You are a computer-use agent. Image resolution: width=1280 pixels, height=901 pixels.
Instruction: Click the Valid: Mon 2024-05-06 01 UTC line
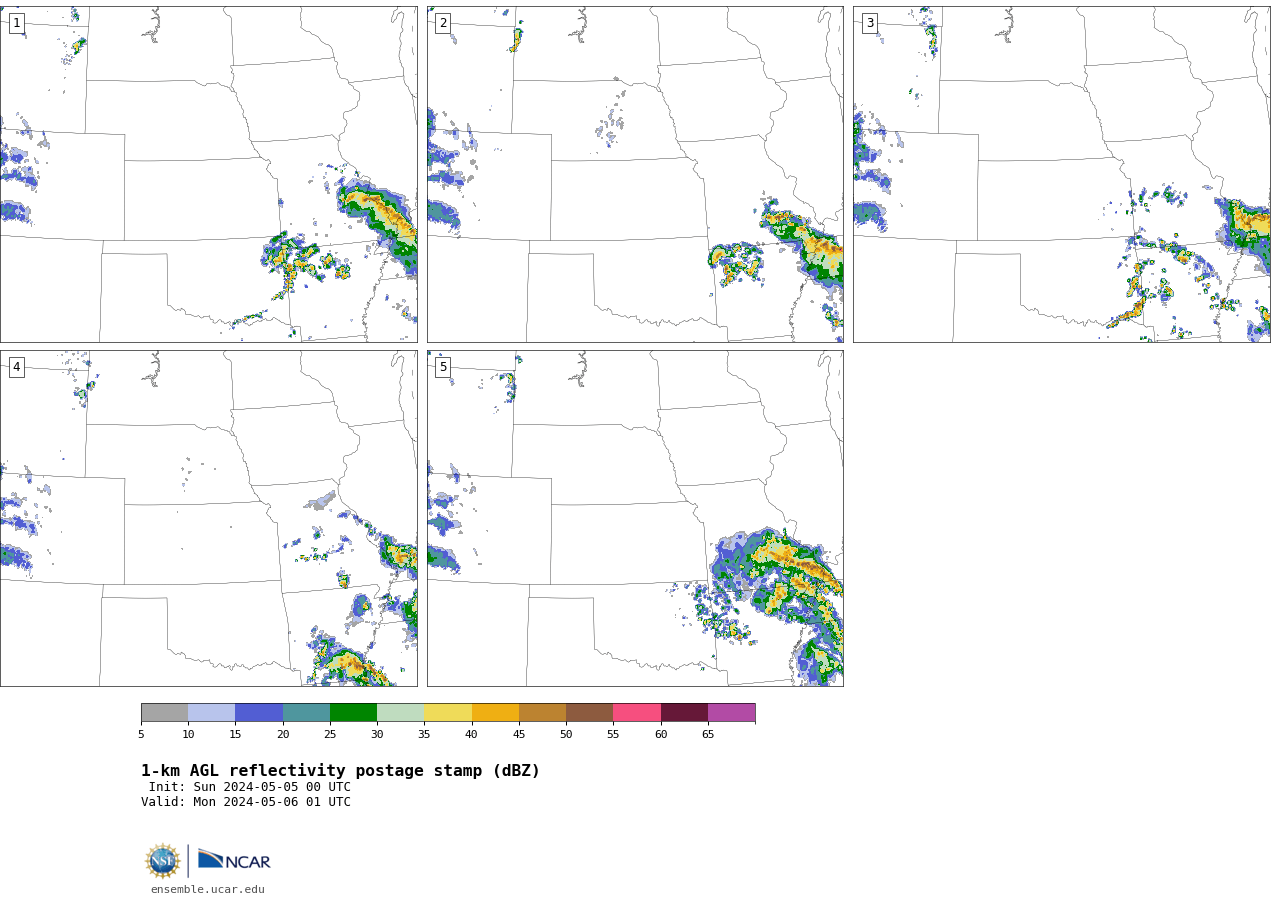click(246, 802)
